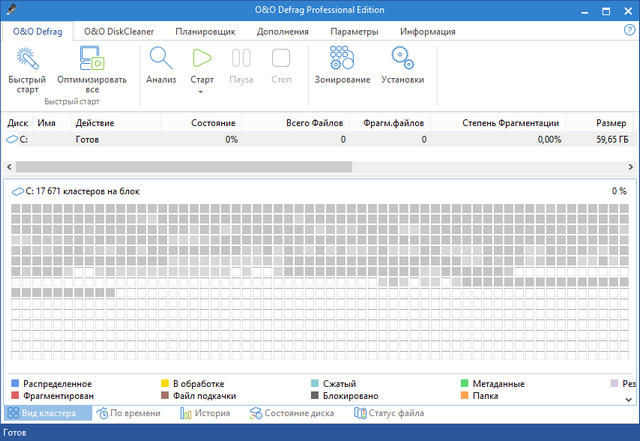Select the C: drive icon in list
This screenshot has width=640, height=441.
[x=12, y=140]
